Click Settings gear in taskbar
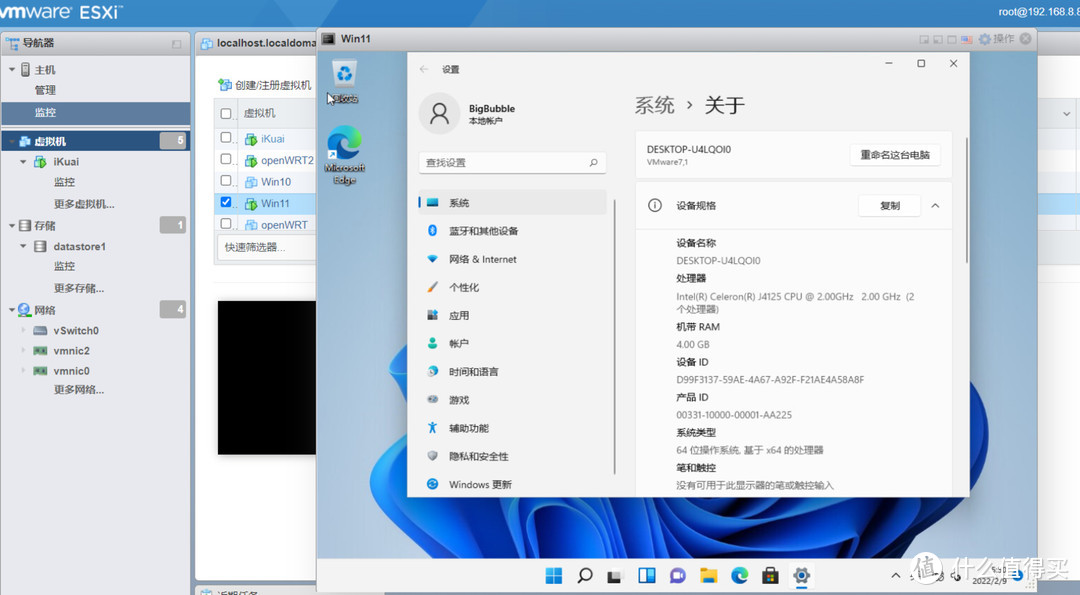This screenshot has height=595, width=1080. coord(801,576)
